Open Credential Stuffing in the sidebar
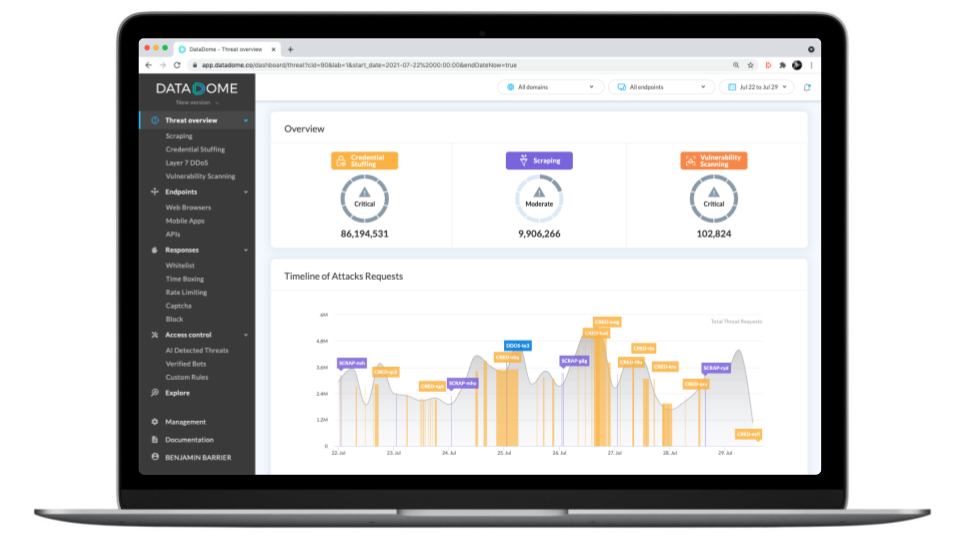The width and height of the screenshot is (960, 540). point(195,149)
